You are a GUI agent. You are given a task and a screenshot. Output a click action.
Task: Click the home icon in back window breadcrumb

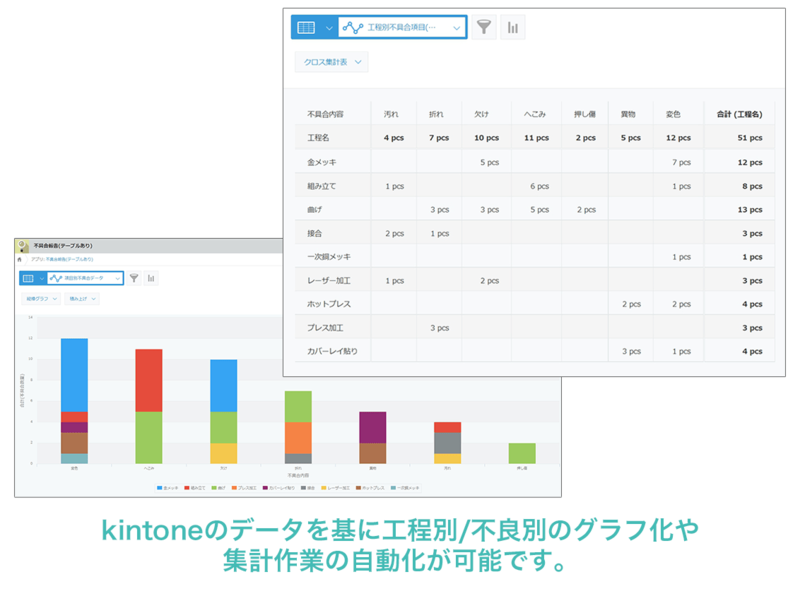pyautogui.click(x=20, y=259)
